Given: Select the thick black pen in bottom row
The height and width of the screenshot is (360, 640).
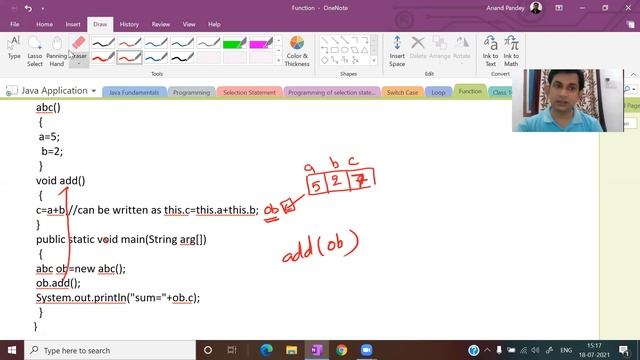Looking at the screenshot, I should [182, 58].
